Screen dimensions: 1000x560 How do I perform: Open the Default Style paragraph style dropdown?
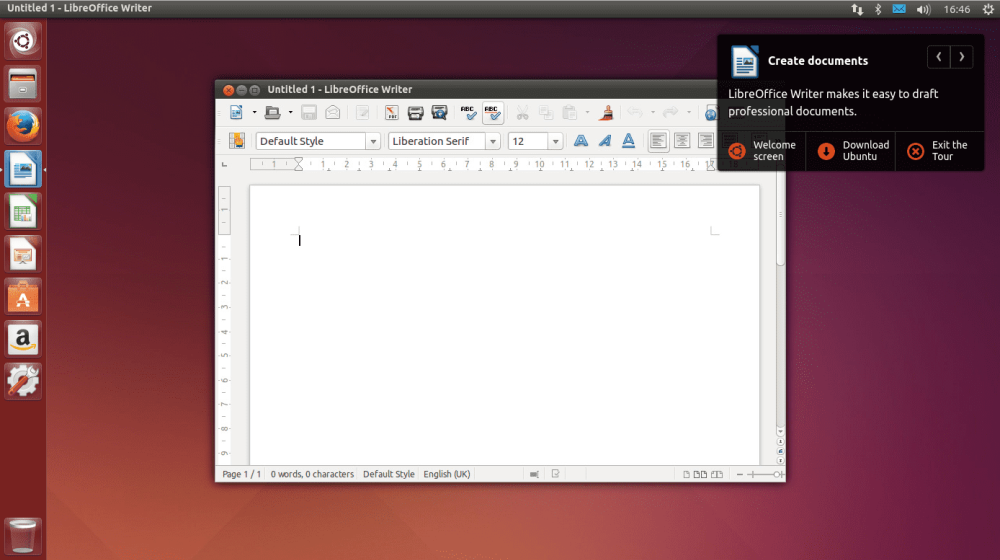[x=373, y=141]
